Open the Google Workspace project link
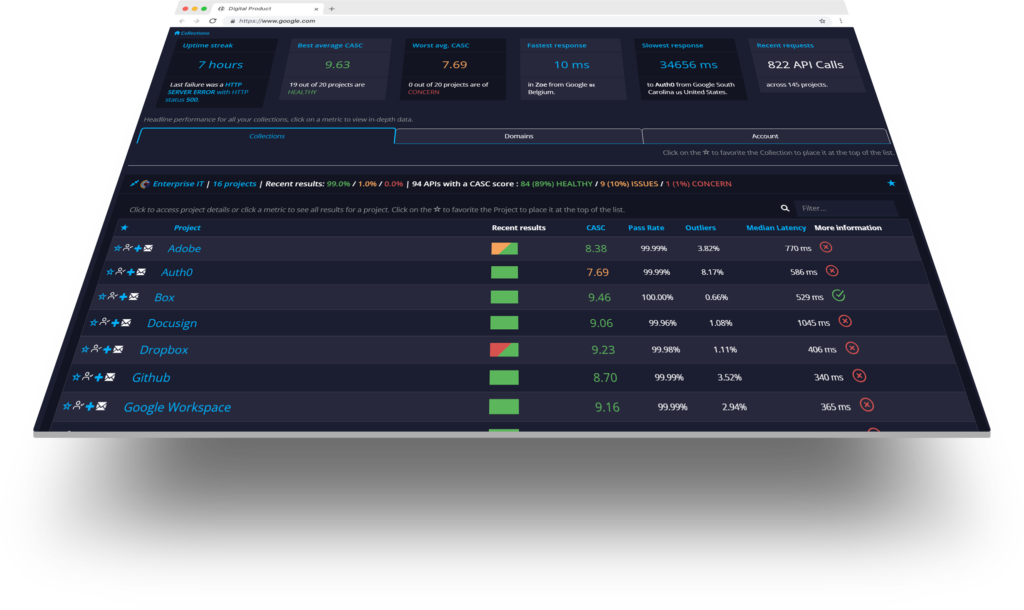This screenshot has height=610, width=1024. pos(177,407)
